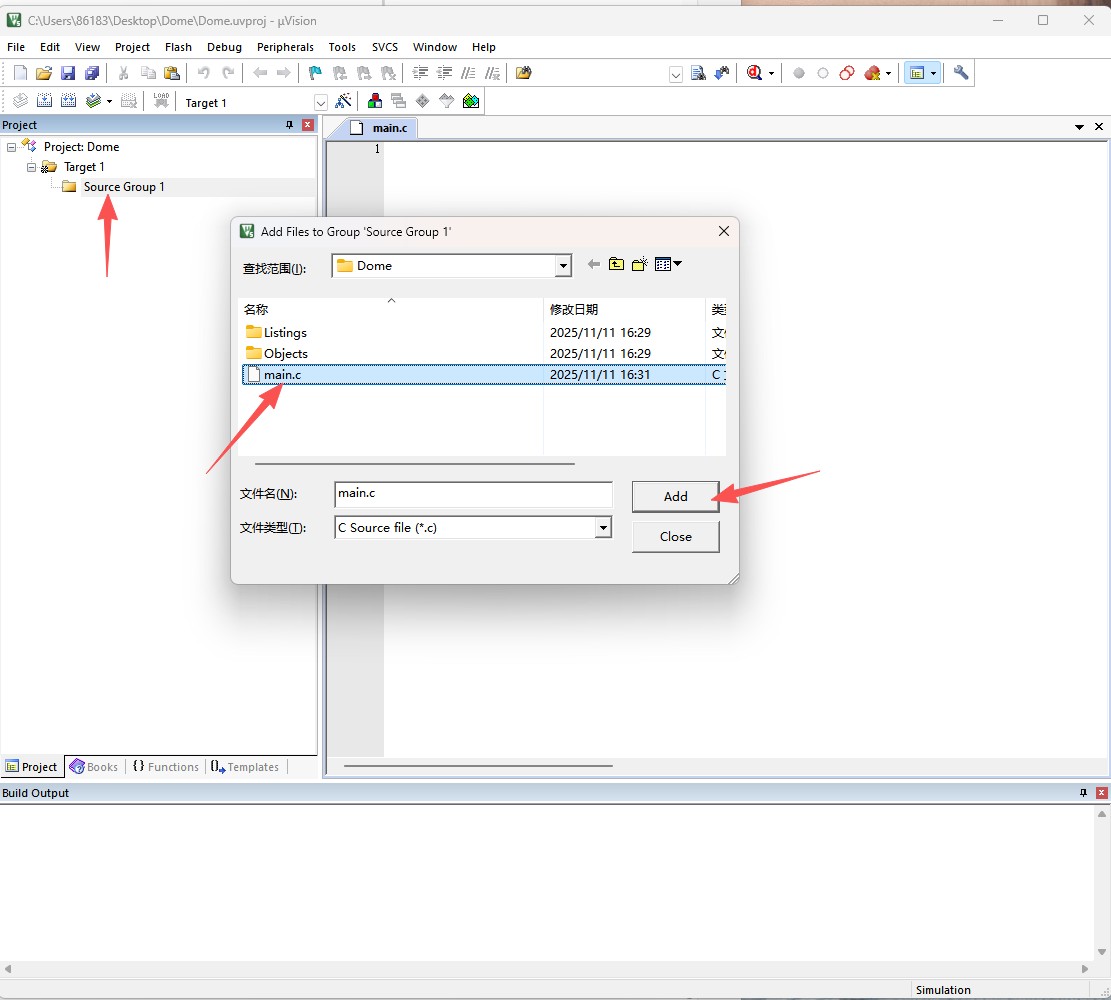
Task: Click the New file toolbar icon
Action: [x=20, y=73]
